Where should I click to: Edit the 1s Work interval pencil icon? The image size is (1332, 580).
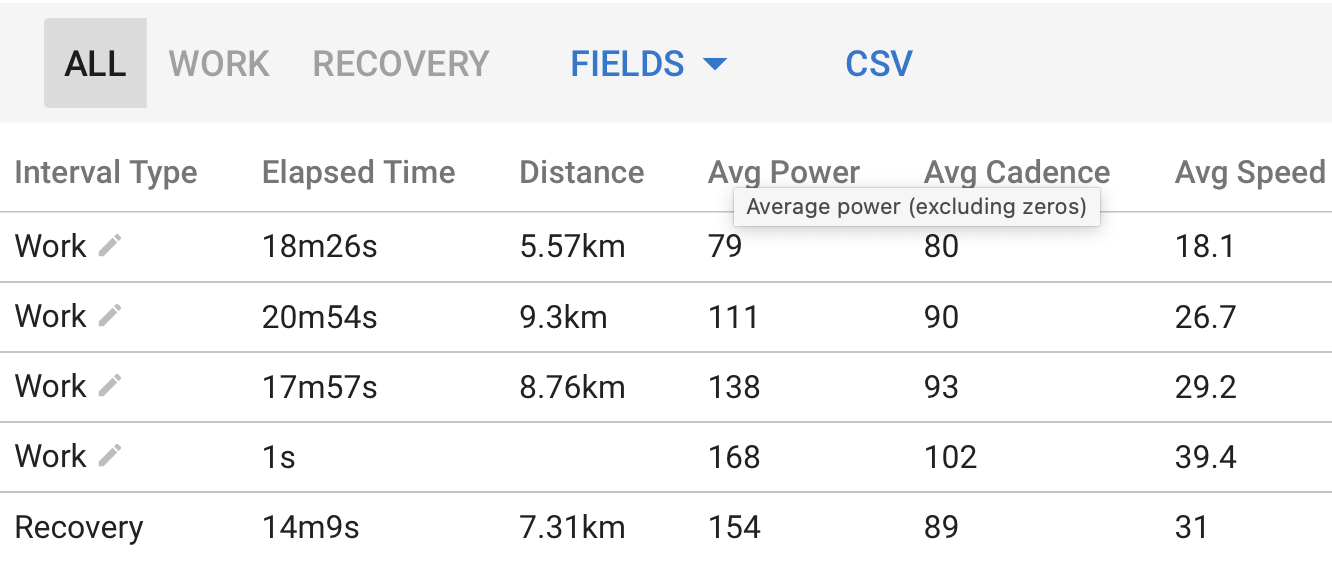110,456
